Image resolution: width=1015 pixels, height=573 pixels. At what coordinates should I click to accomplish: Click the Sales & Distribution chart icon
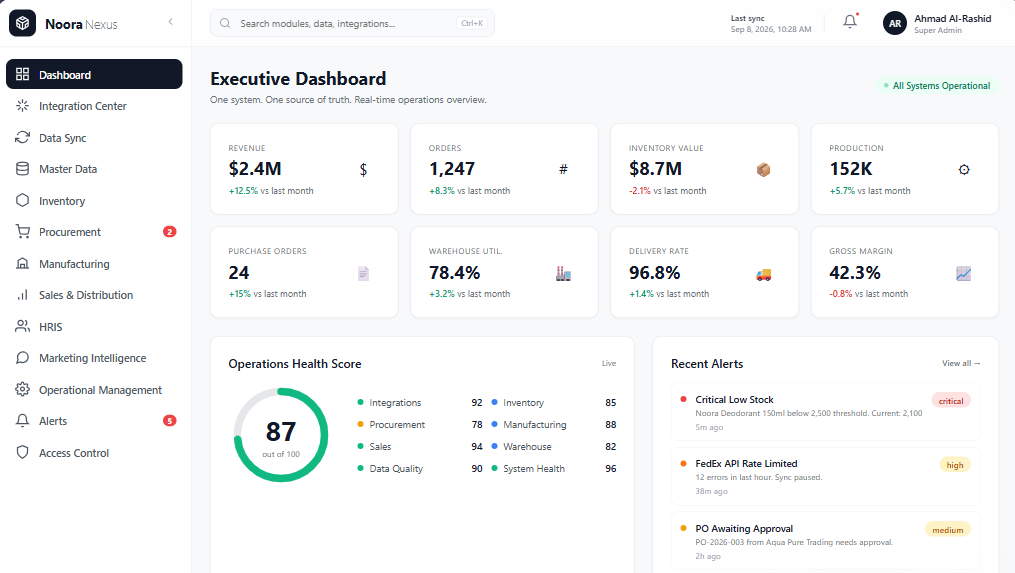[23, 295]
